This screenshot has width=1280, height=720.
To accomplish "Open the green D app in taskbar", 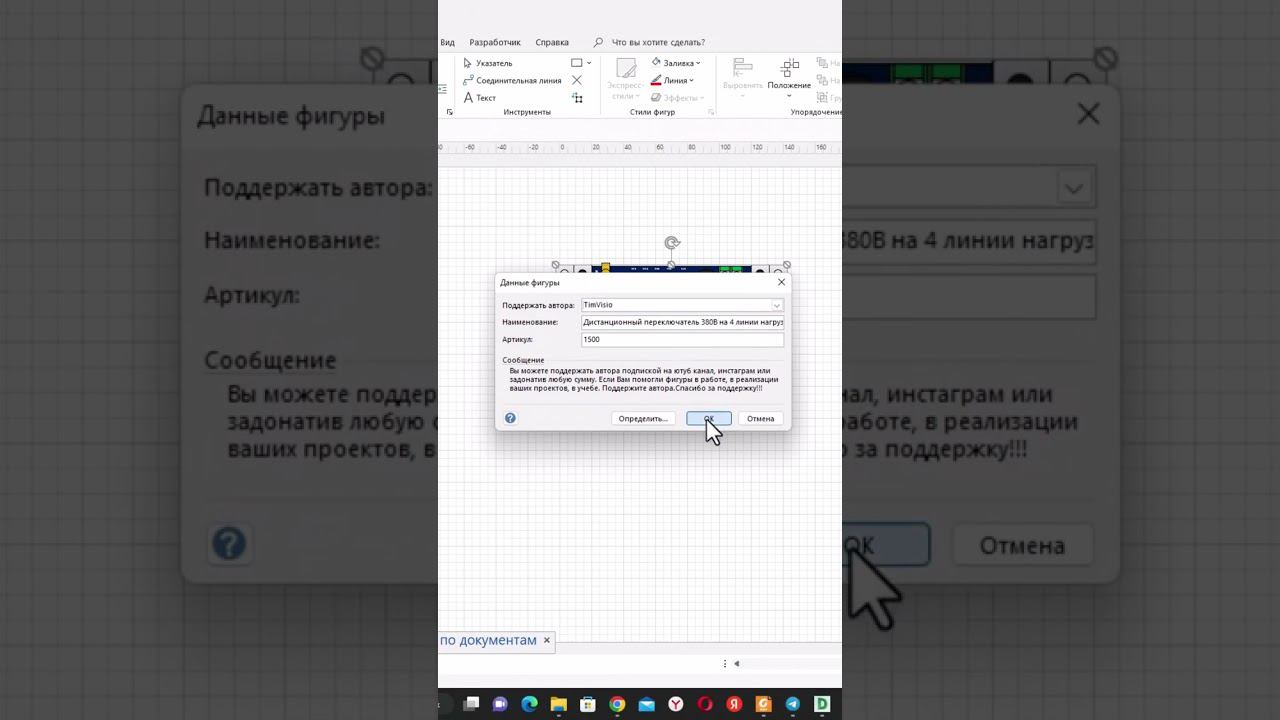I will click(x=822, y=704).
